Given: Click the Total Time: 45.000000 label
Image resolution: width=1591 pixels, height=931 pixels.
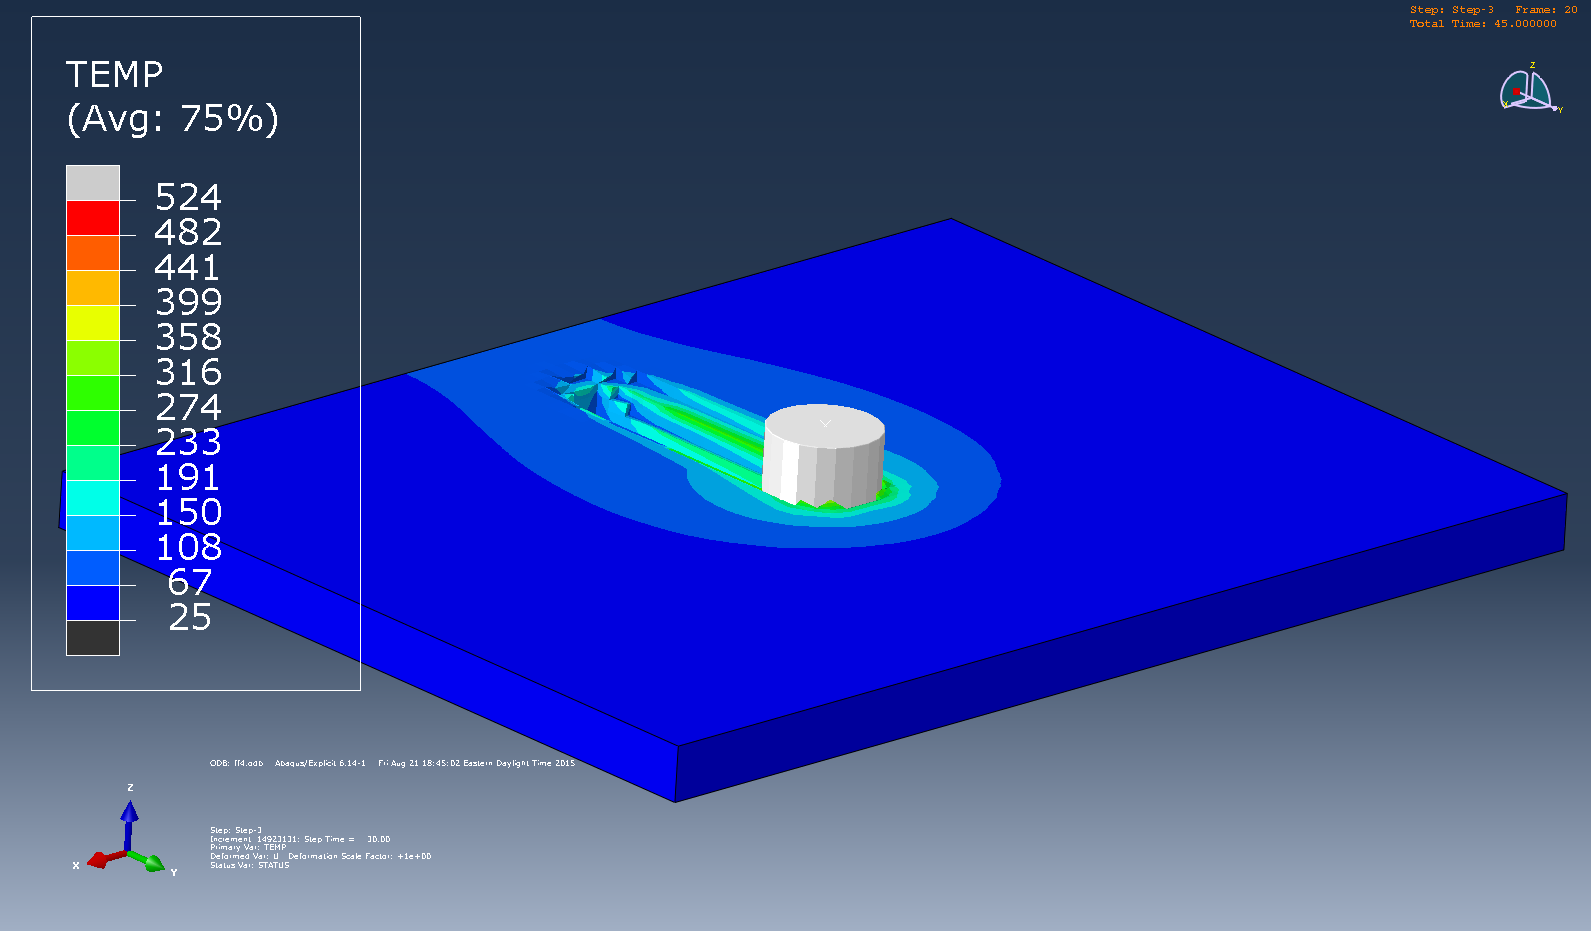Looking at the screenshot, I should [1483, 24].
